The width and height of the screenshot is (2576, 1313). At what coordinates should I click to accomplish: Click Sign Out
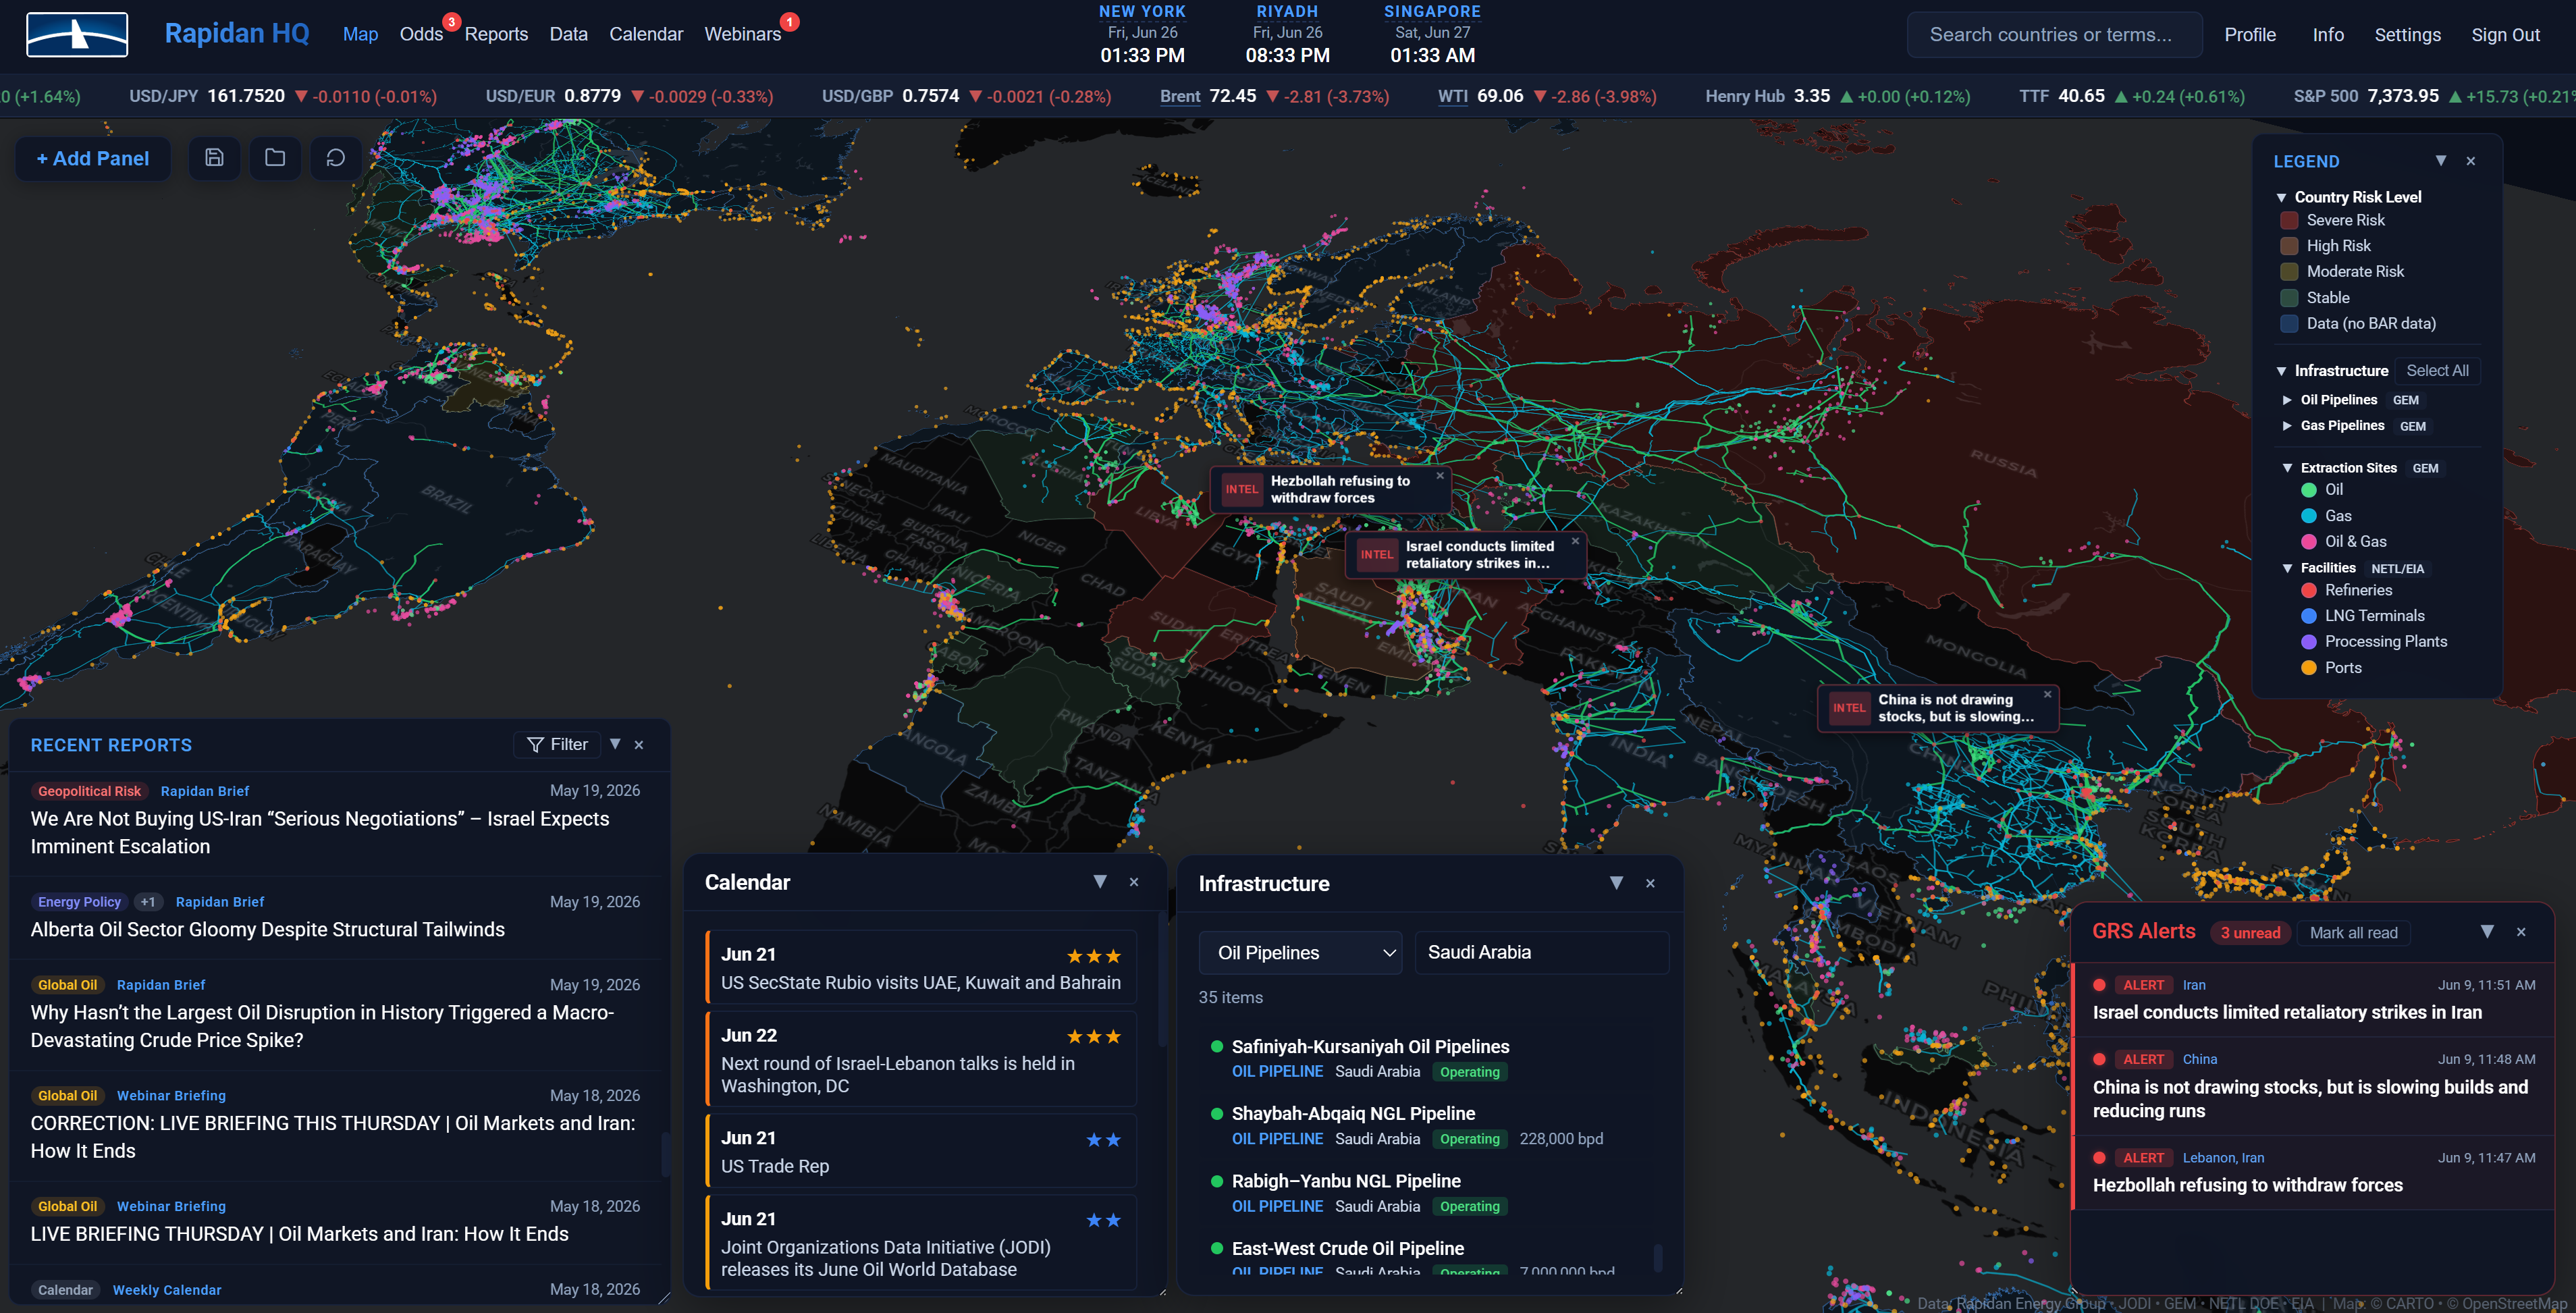(2505, 35)
